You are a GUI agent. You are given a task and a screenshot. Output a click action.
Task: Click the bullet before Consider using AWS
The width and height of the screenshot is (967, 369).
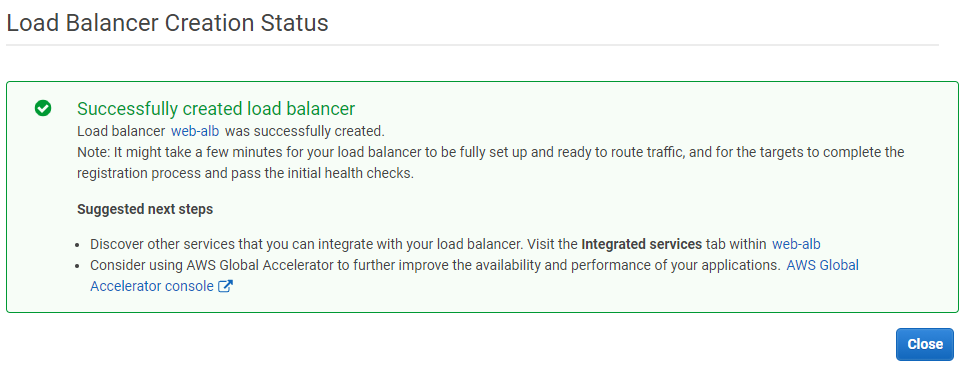[77, 266]
